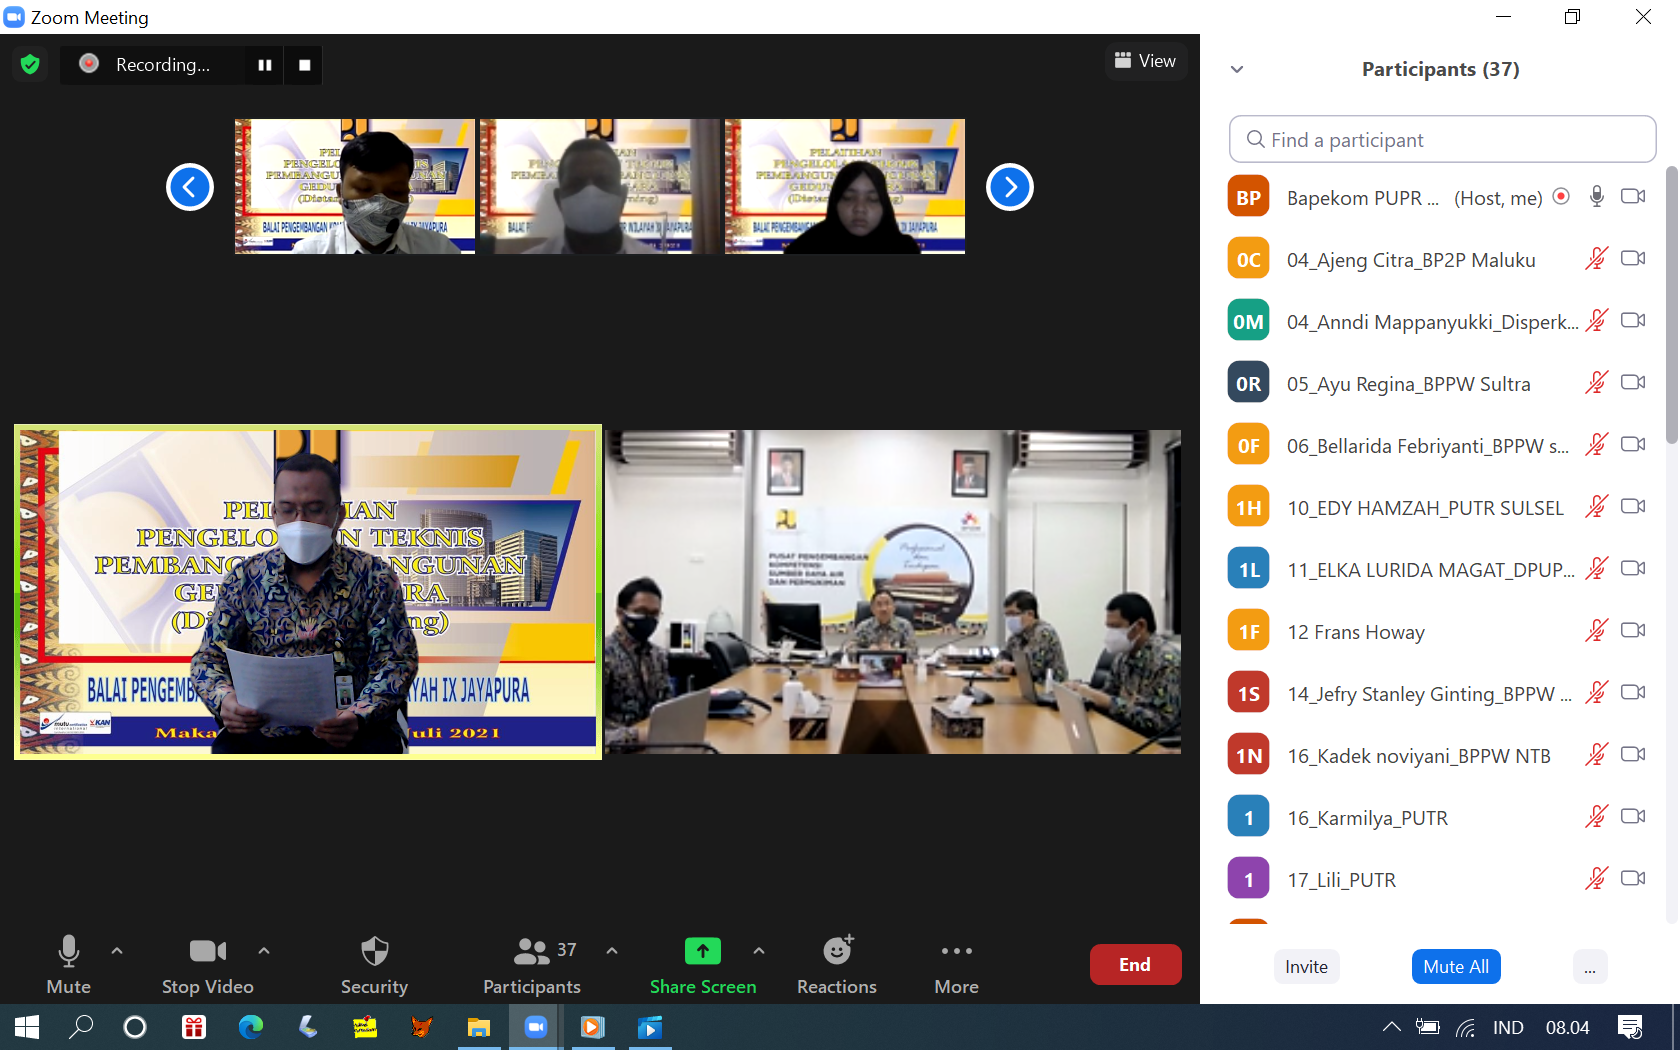
Task: Toggle host Bapekom PUPR microphone icon
Action: pos(1597,197)
